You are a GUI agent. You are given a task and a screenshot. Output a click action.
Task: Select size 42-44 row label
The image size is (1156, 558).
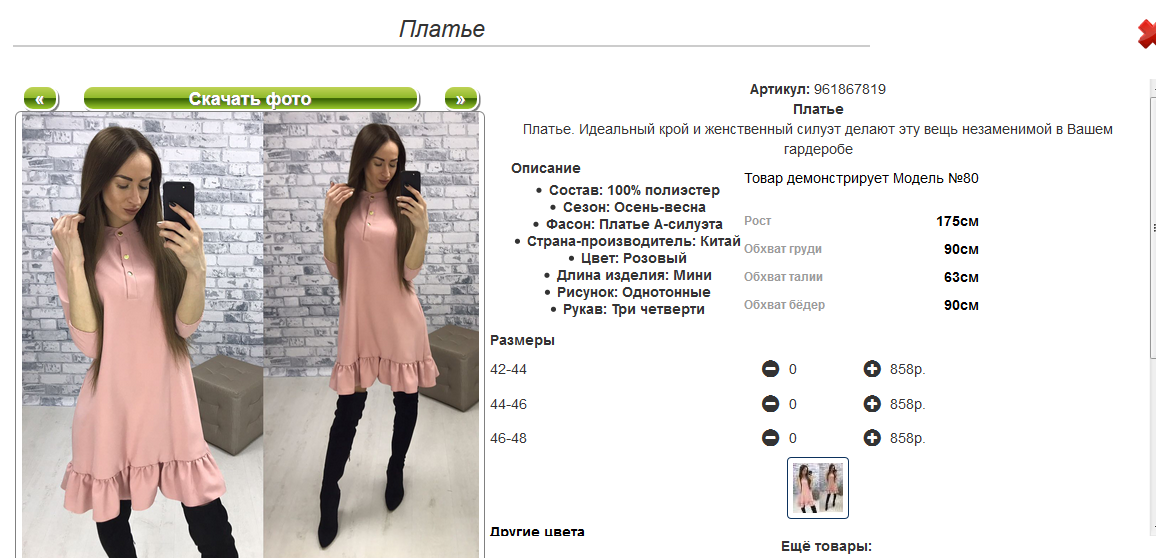pos(509,369)
